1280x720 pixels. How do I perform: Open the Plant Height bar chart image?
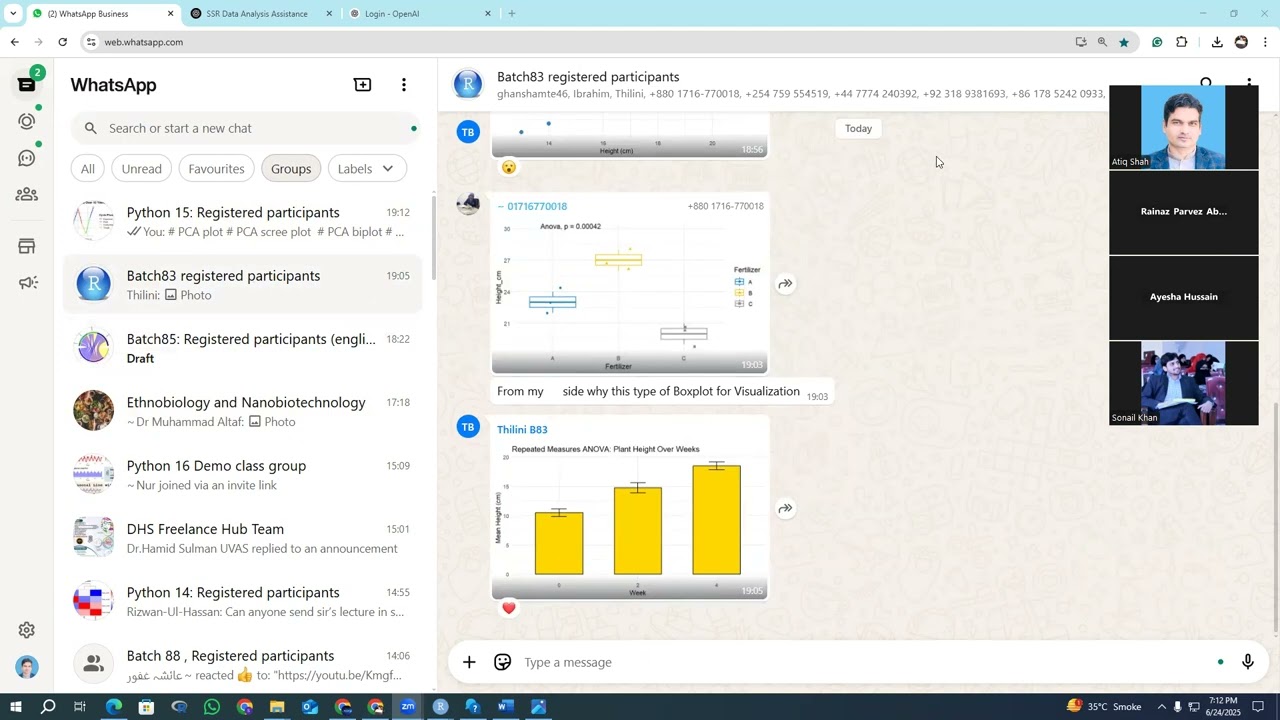tap(630, 520)
